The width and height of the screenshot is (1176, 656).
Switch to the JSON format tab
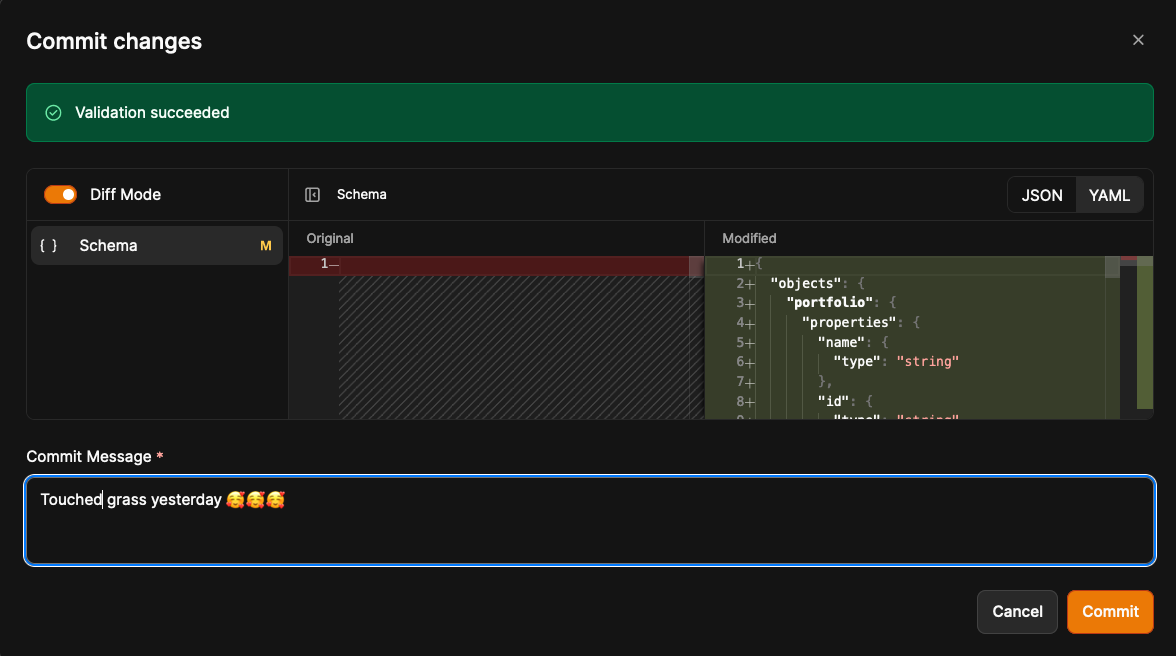pos(1041,195)
